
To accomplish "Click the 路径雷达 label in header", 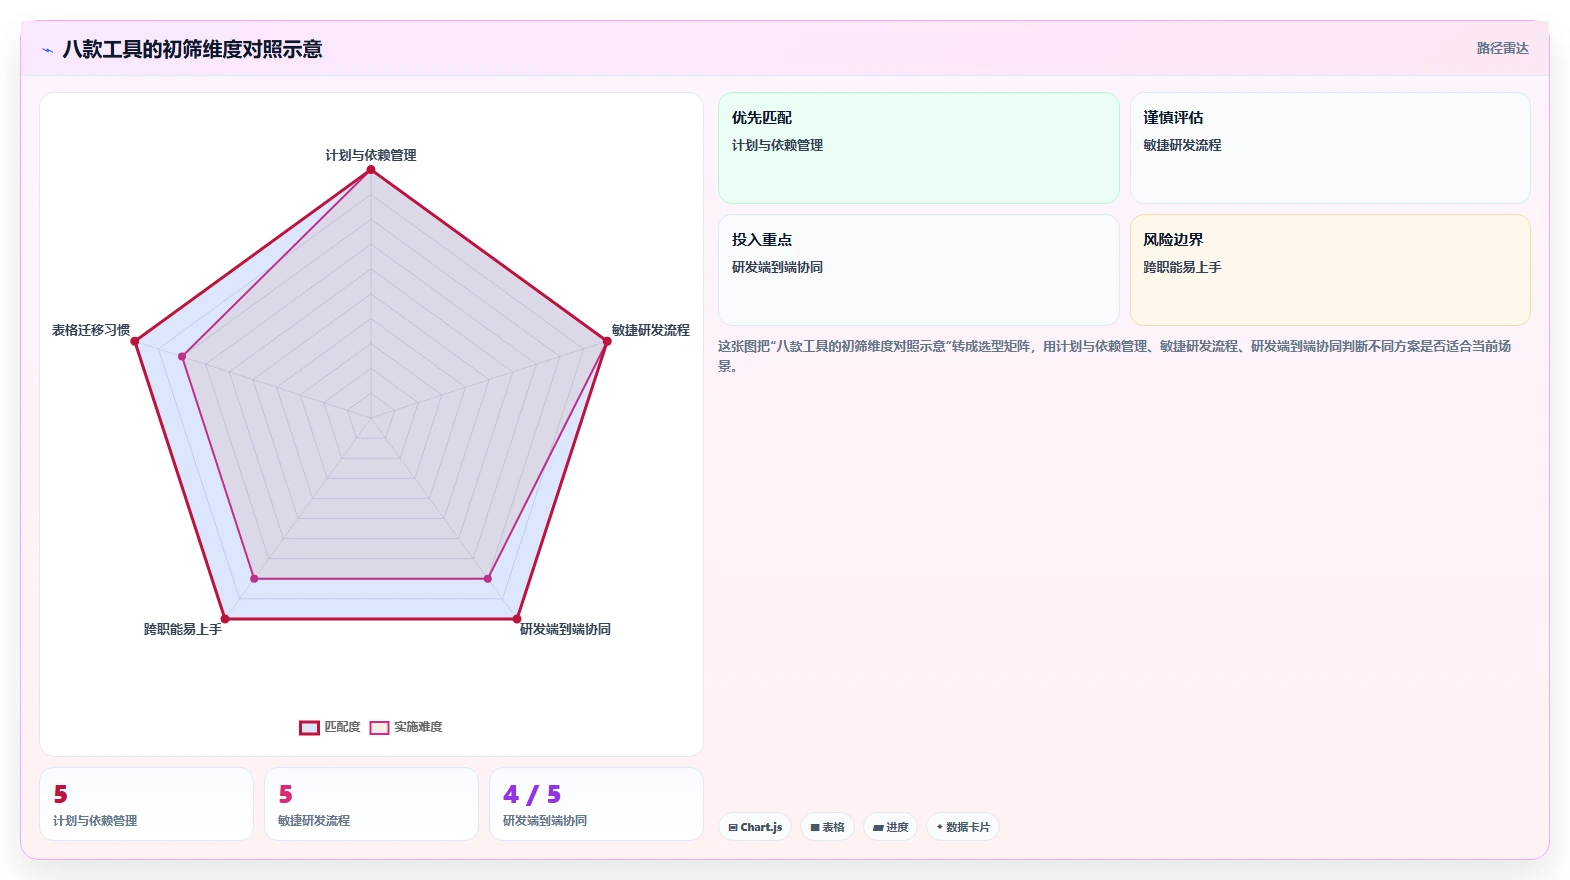I will [x=1503, y=48].
